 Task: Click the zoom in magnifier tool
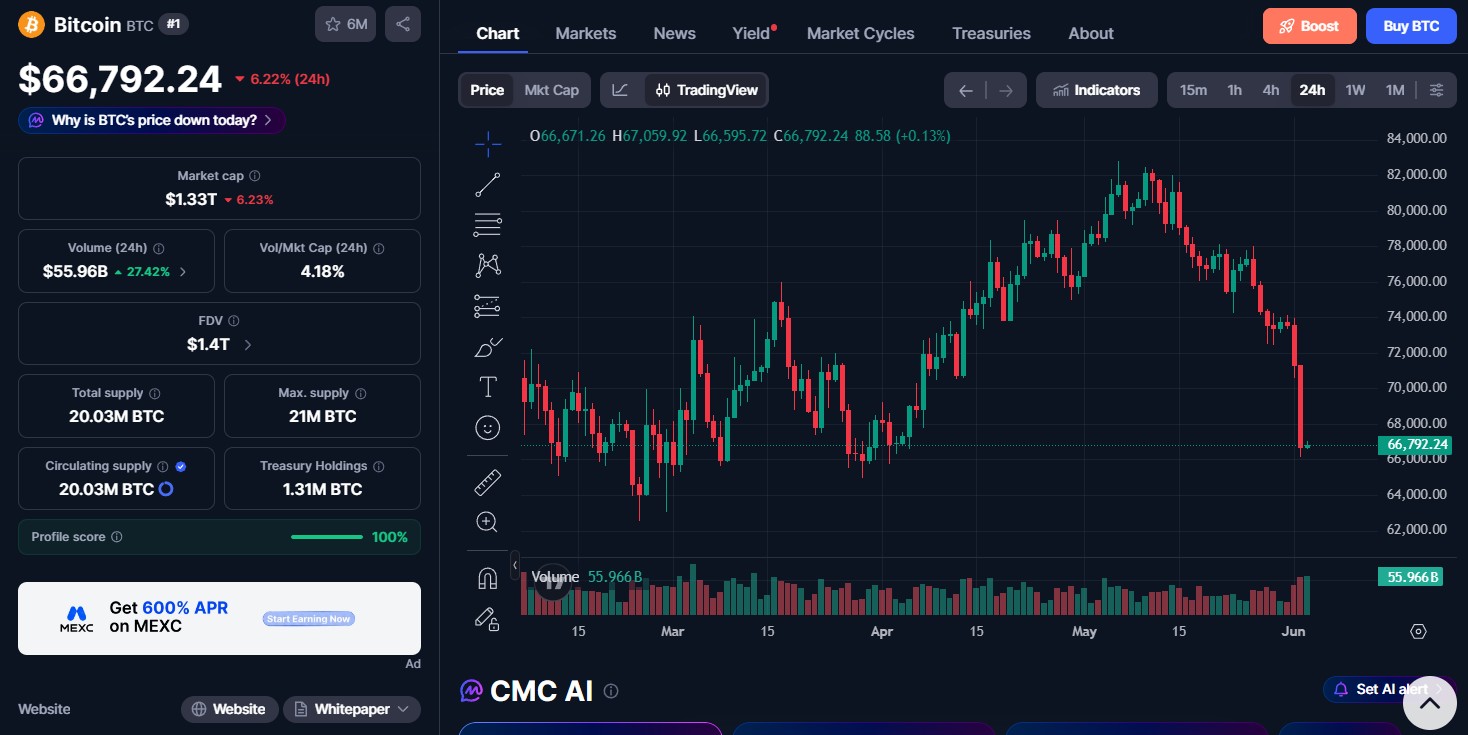coord(488,522)
